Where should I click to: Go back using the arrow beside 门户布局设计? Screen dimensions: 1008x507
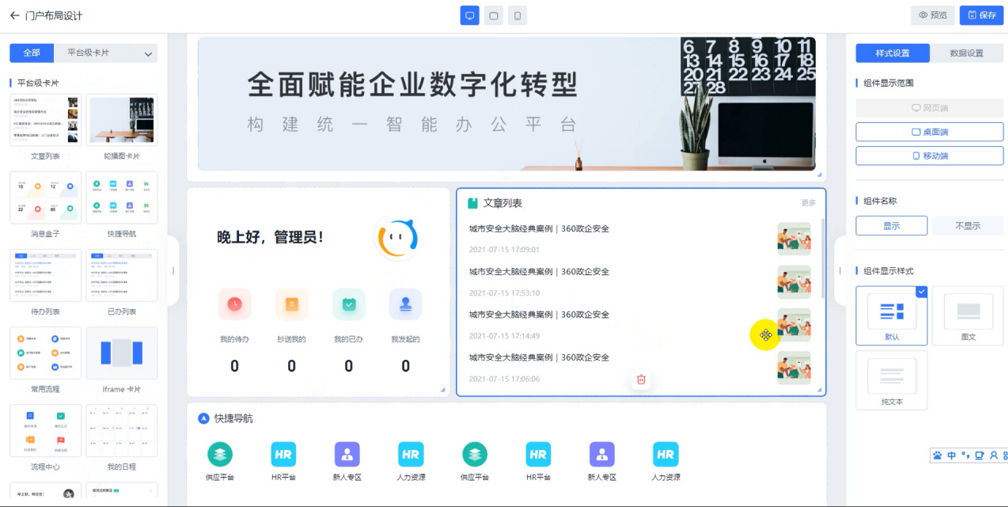[14, 15]
